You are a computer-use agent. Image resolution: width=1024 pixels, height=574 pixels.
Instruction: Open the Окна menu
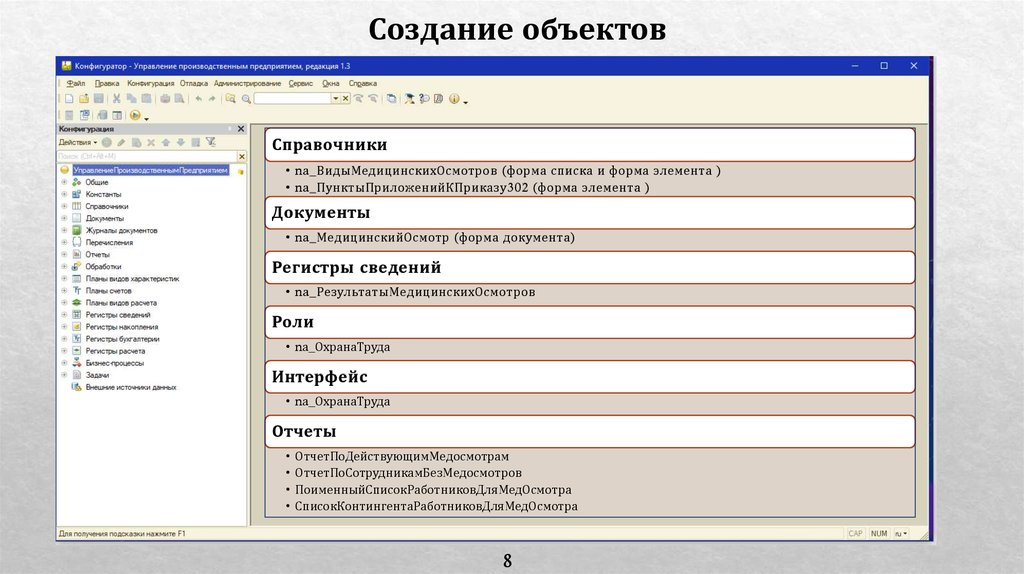330,84
